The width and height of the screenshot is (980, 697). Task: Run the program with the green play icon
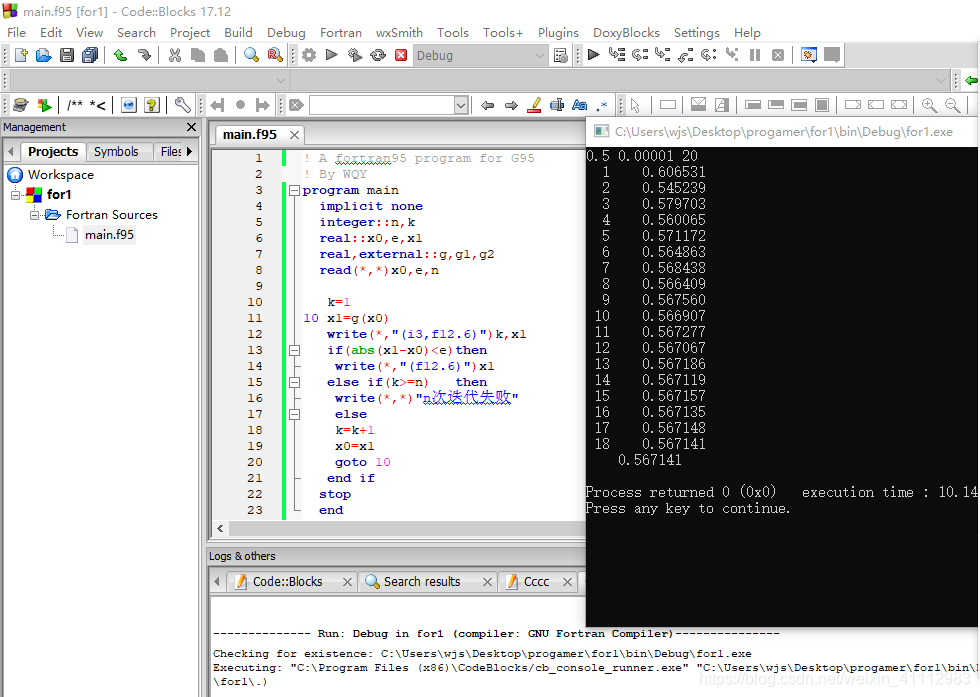(x=331, y=55)
